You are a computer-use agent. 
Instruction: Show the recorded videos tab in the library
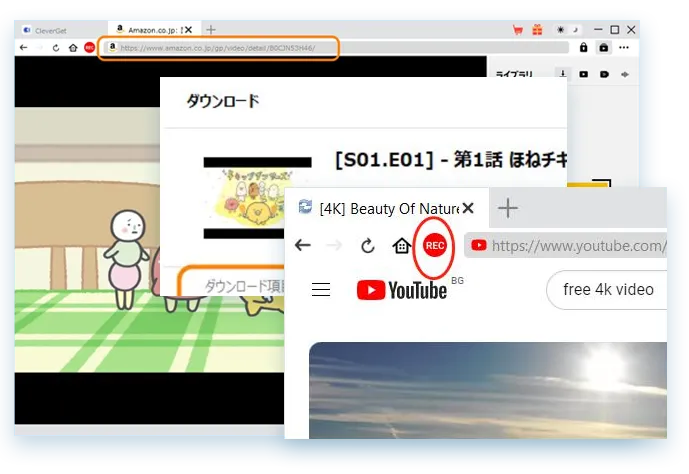(x=604, y=74)
